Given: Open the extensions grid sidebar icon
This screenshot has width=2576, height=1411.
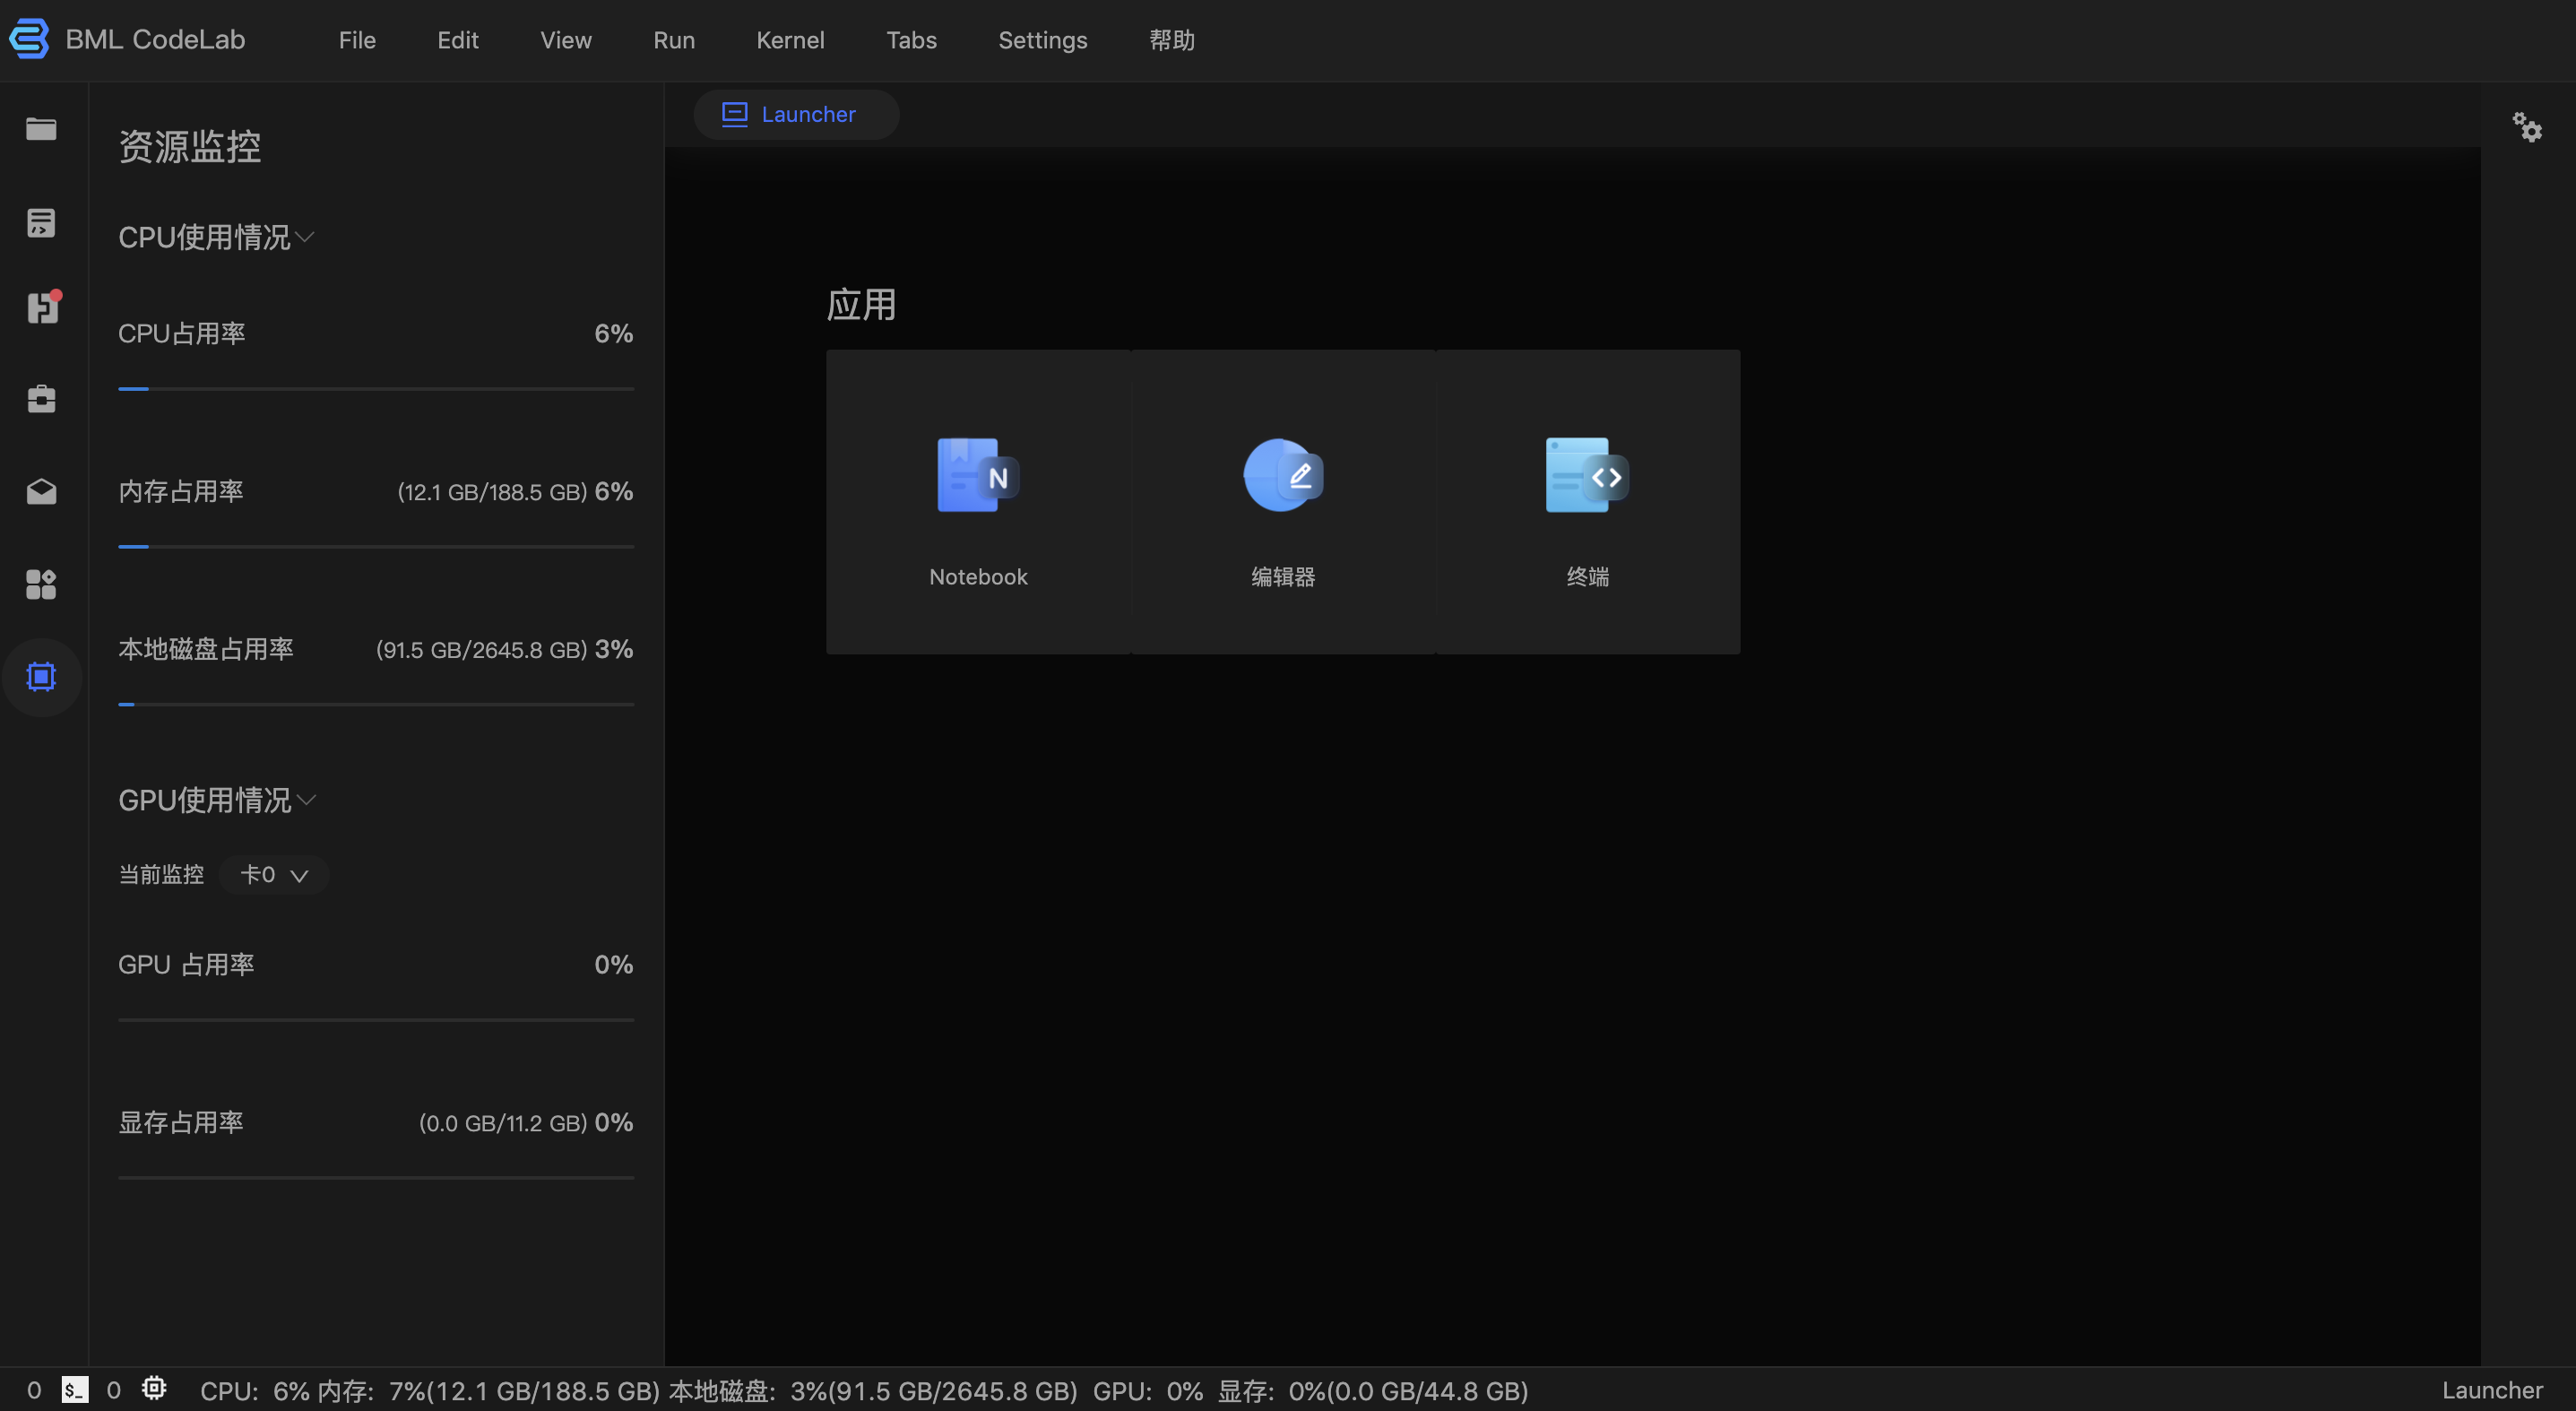Looking at the screenshot, I should click(x=41, y=584).
